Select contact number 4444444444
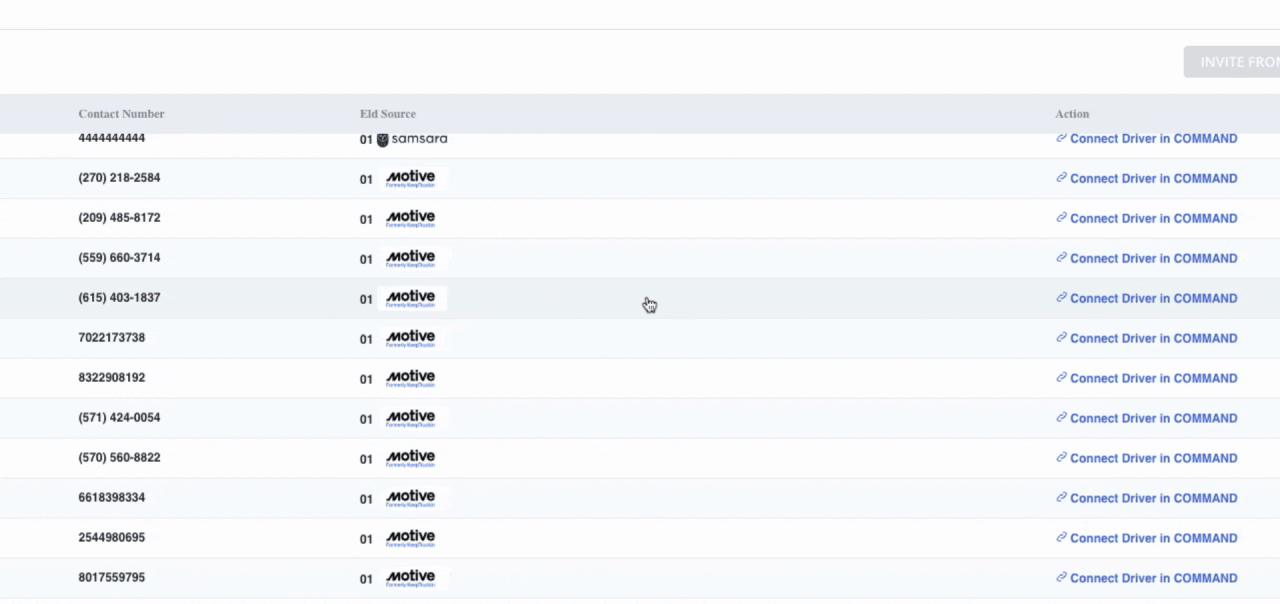This screenshot has height=604, width=1280. click(111, 138)
